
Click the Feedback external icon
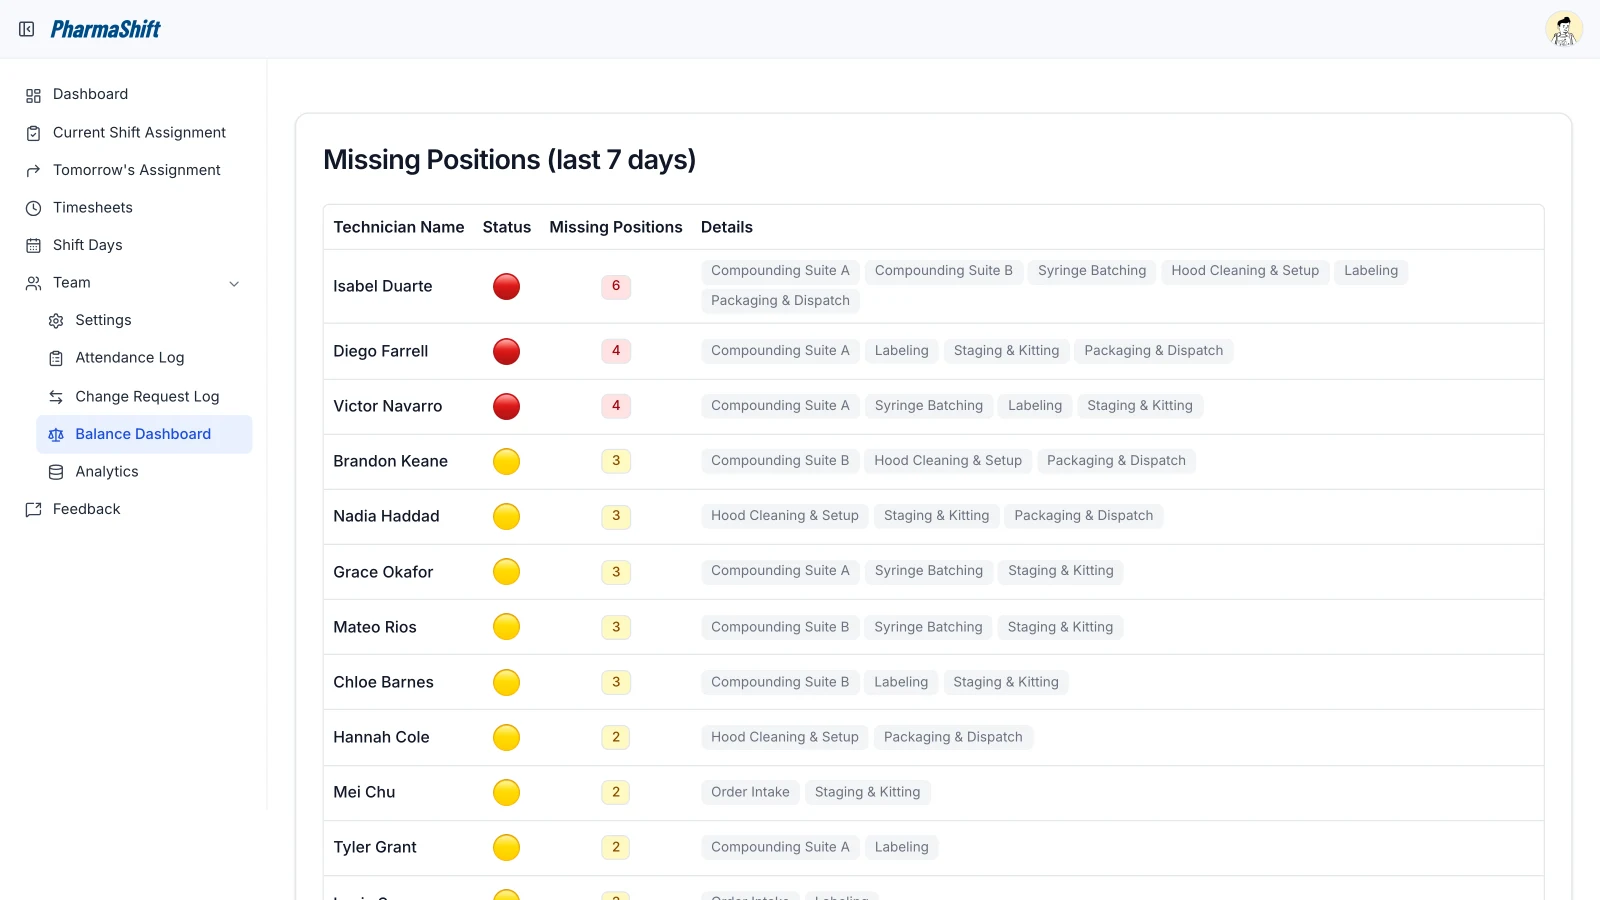[x=33, y=510]
